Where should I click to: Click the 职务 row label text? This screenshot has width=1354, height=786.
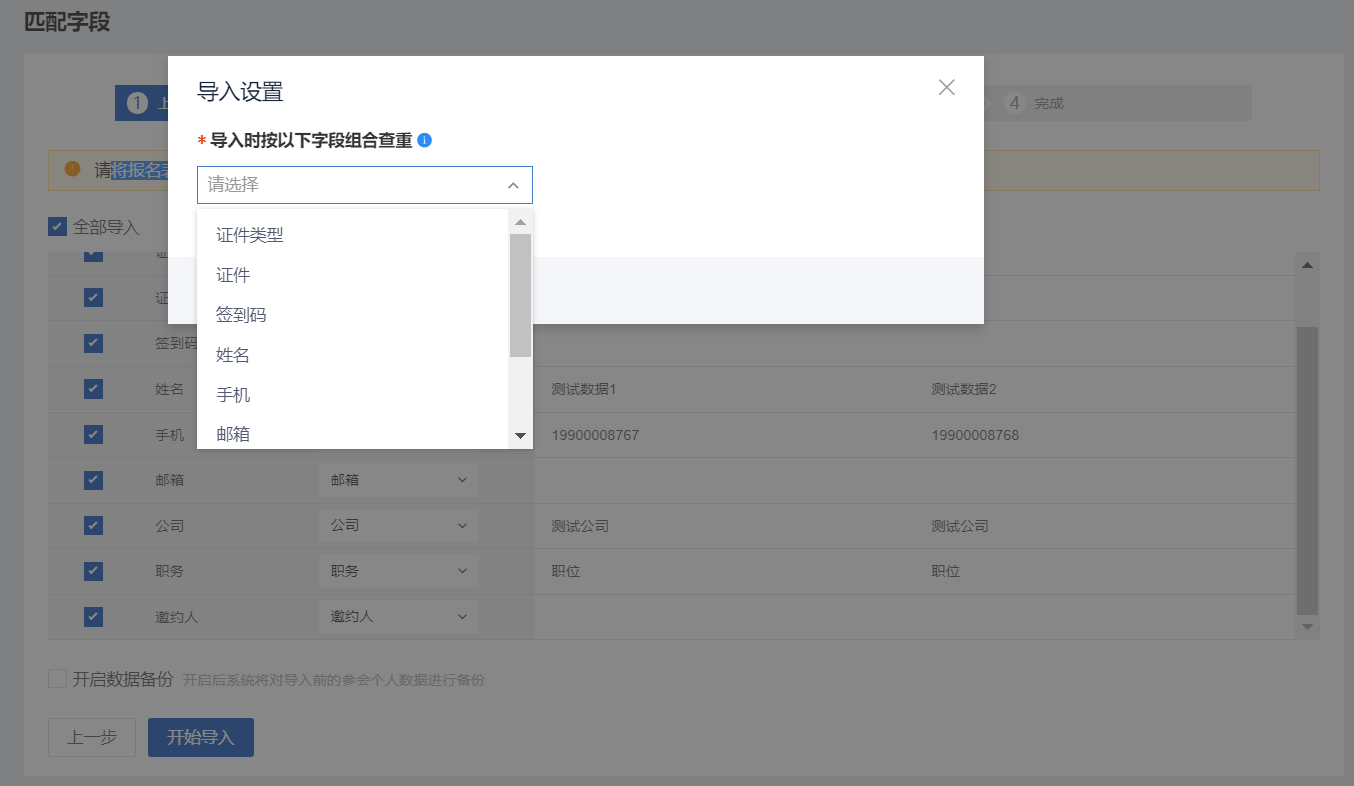click(170, 571)
